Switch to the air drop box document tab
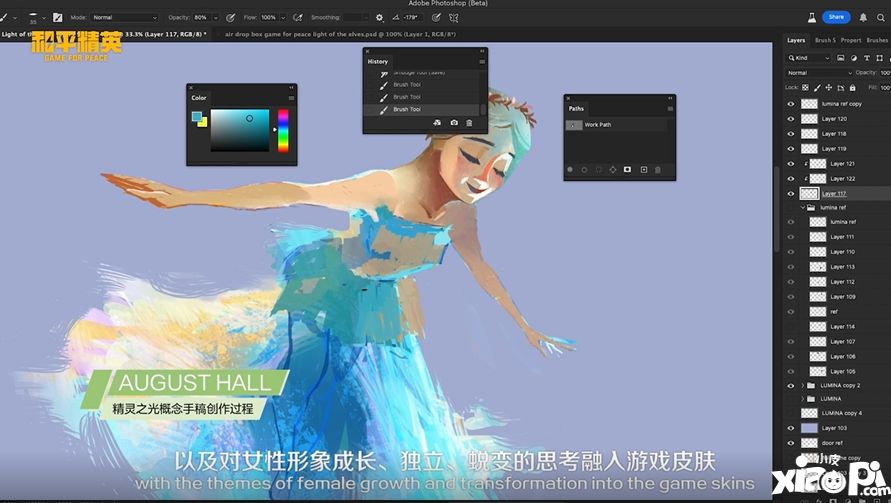This screenshot has height=503, width=891. pos(339,34)
